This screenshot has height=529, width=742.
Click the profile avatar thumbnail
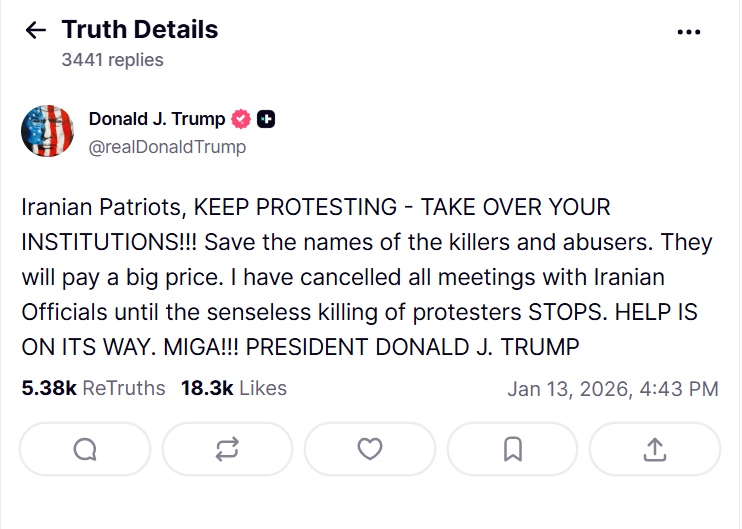(47, 131)
